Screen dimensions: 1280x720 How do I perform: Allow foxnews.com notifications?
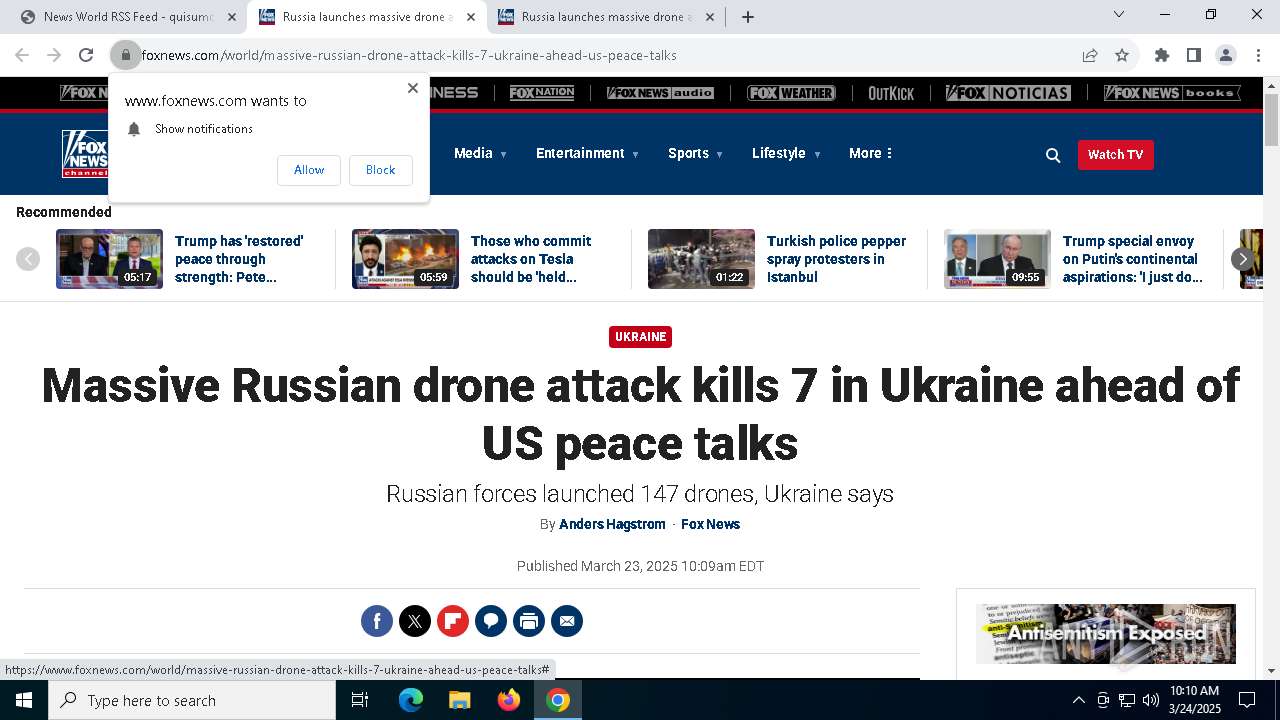309,170
